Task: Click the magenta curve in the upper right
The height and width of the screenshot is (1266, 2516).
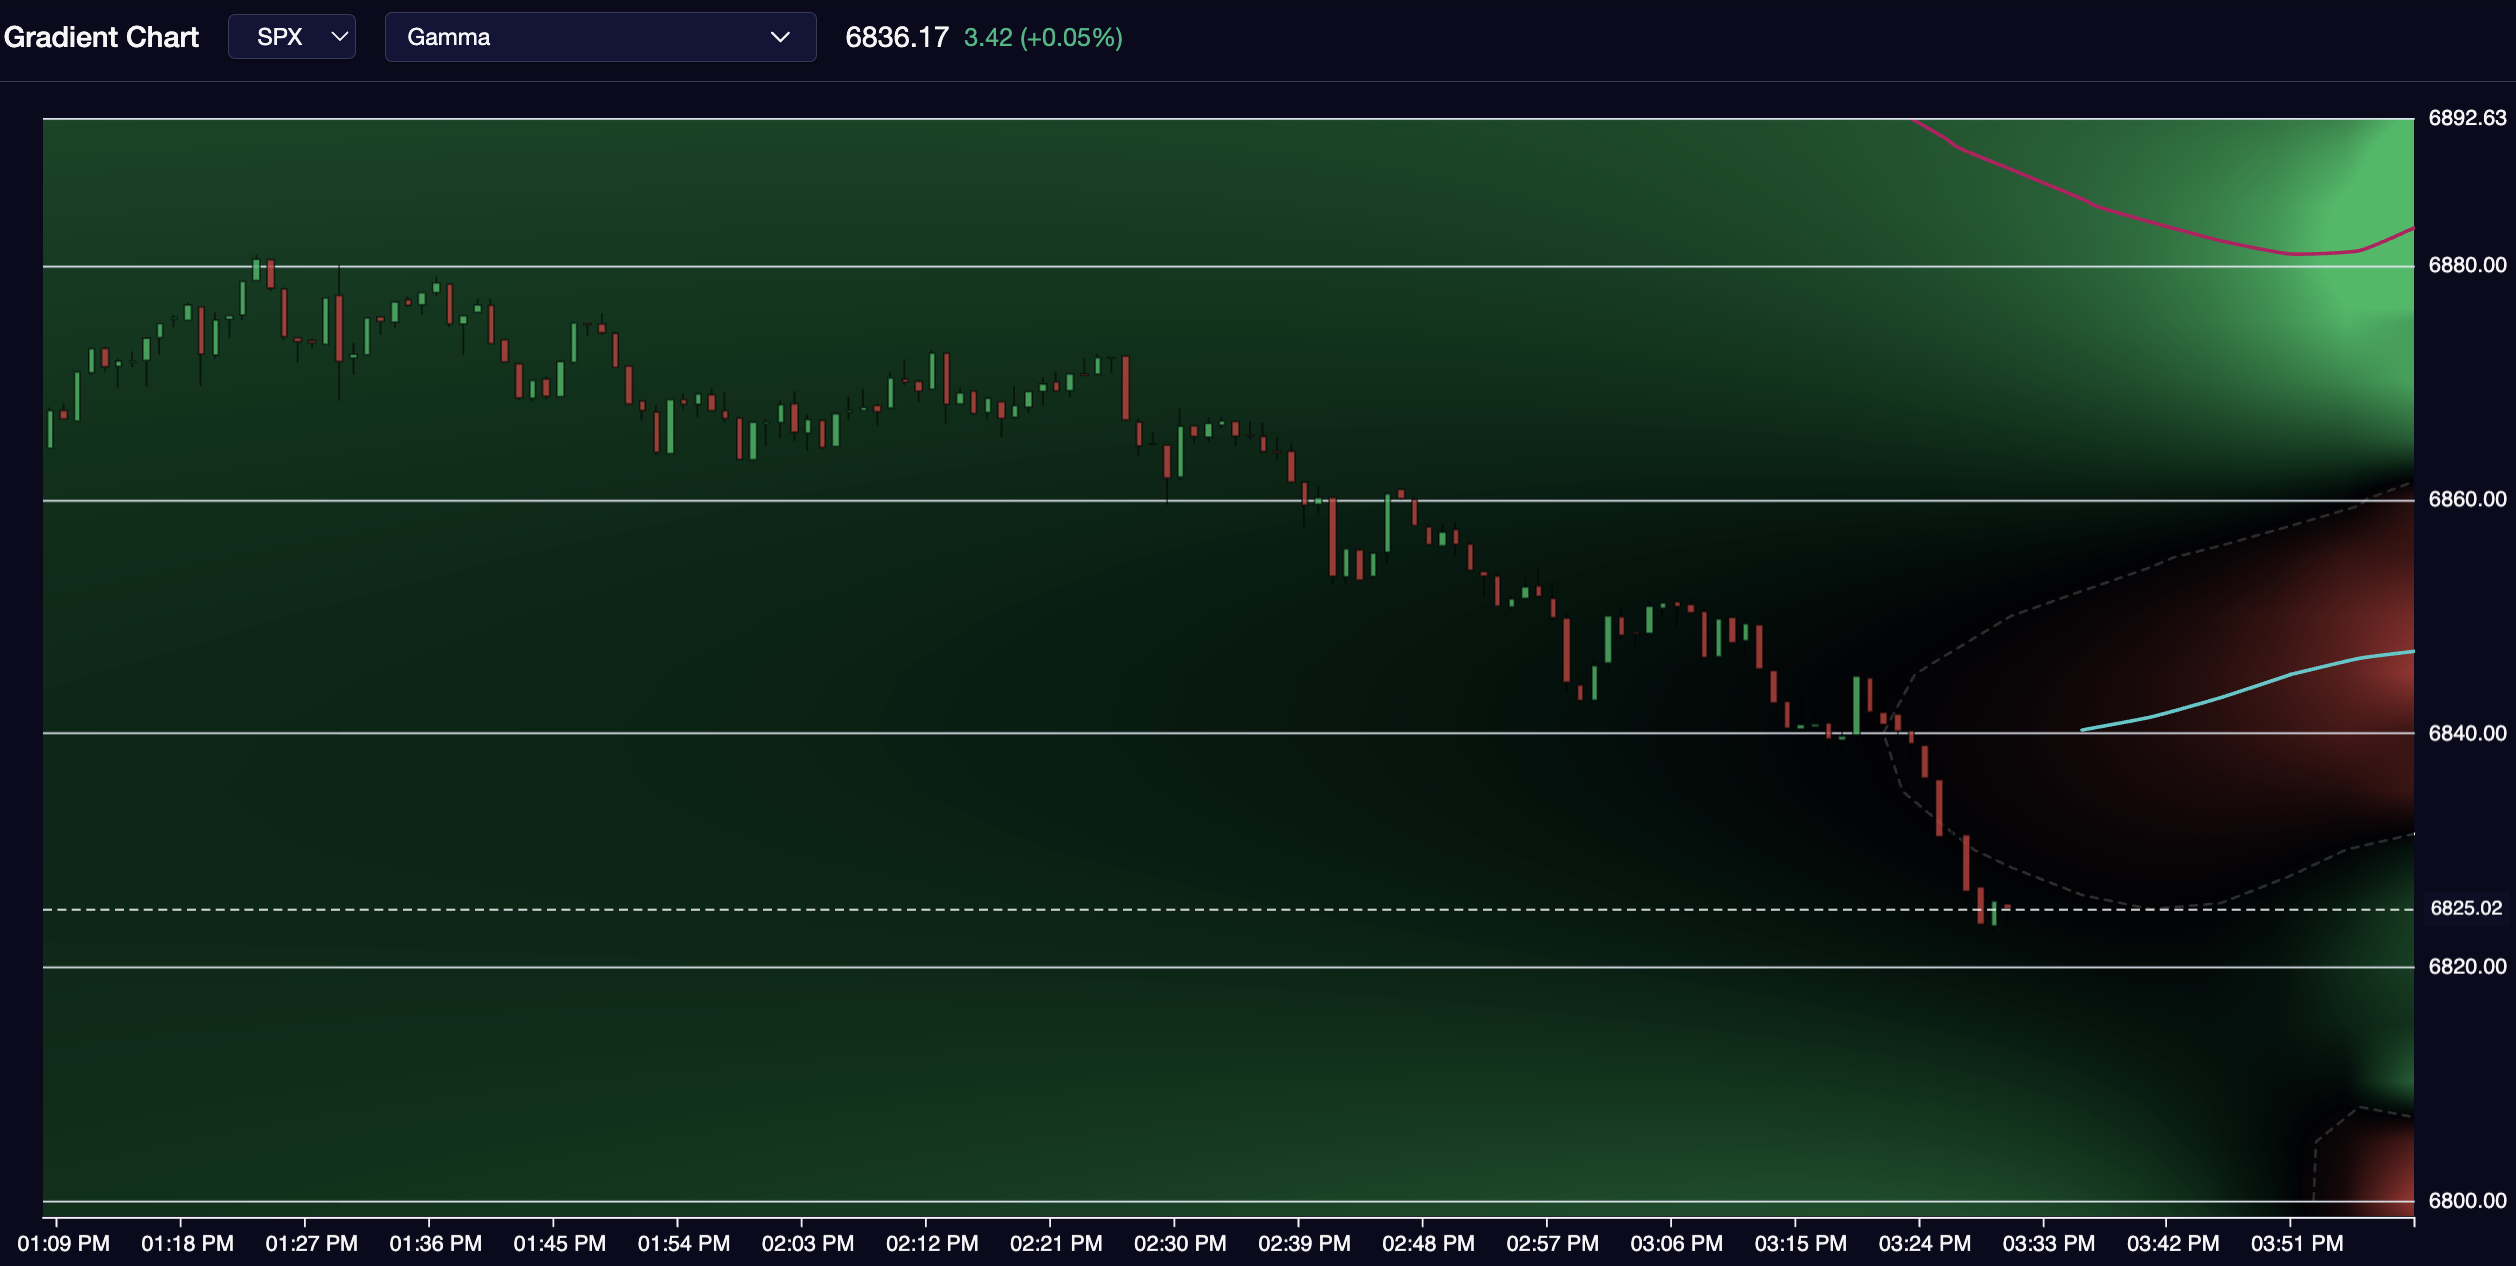Action: coord(2100,208)
